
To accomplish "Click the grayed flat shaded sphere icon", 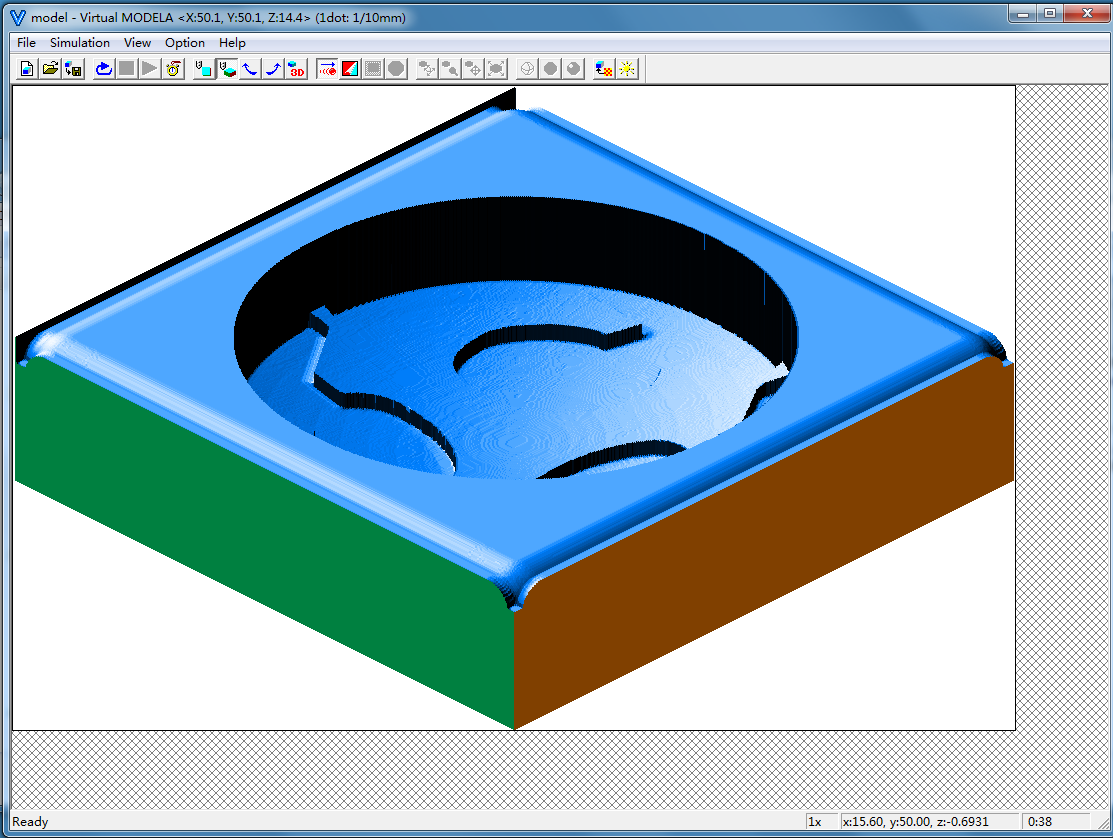I will pyautogui.click(x=550, y=69).
